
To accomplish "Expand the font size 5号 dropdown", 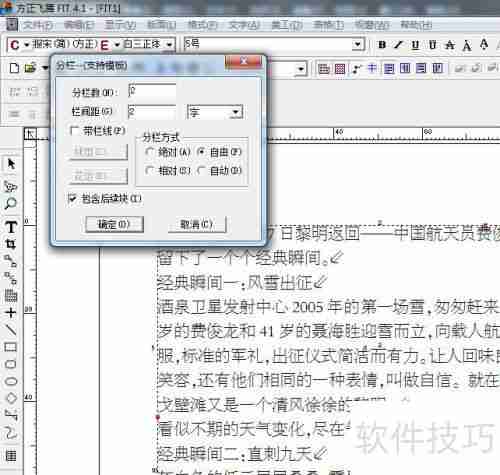I will [x=358, y=44].
